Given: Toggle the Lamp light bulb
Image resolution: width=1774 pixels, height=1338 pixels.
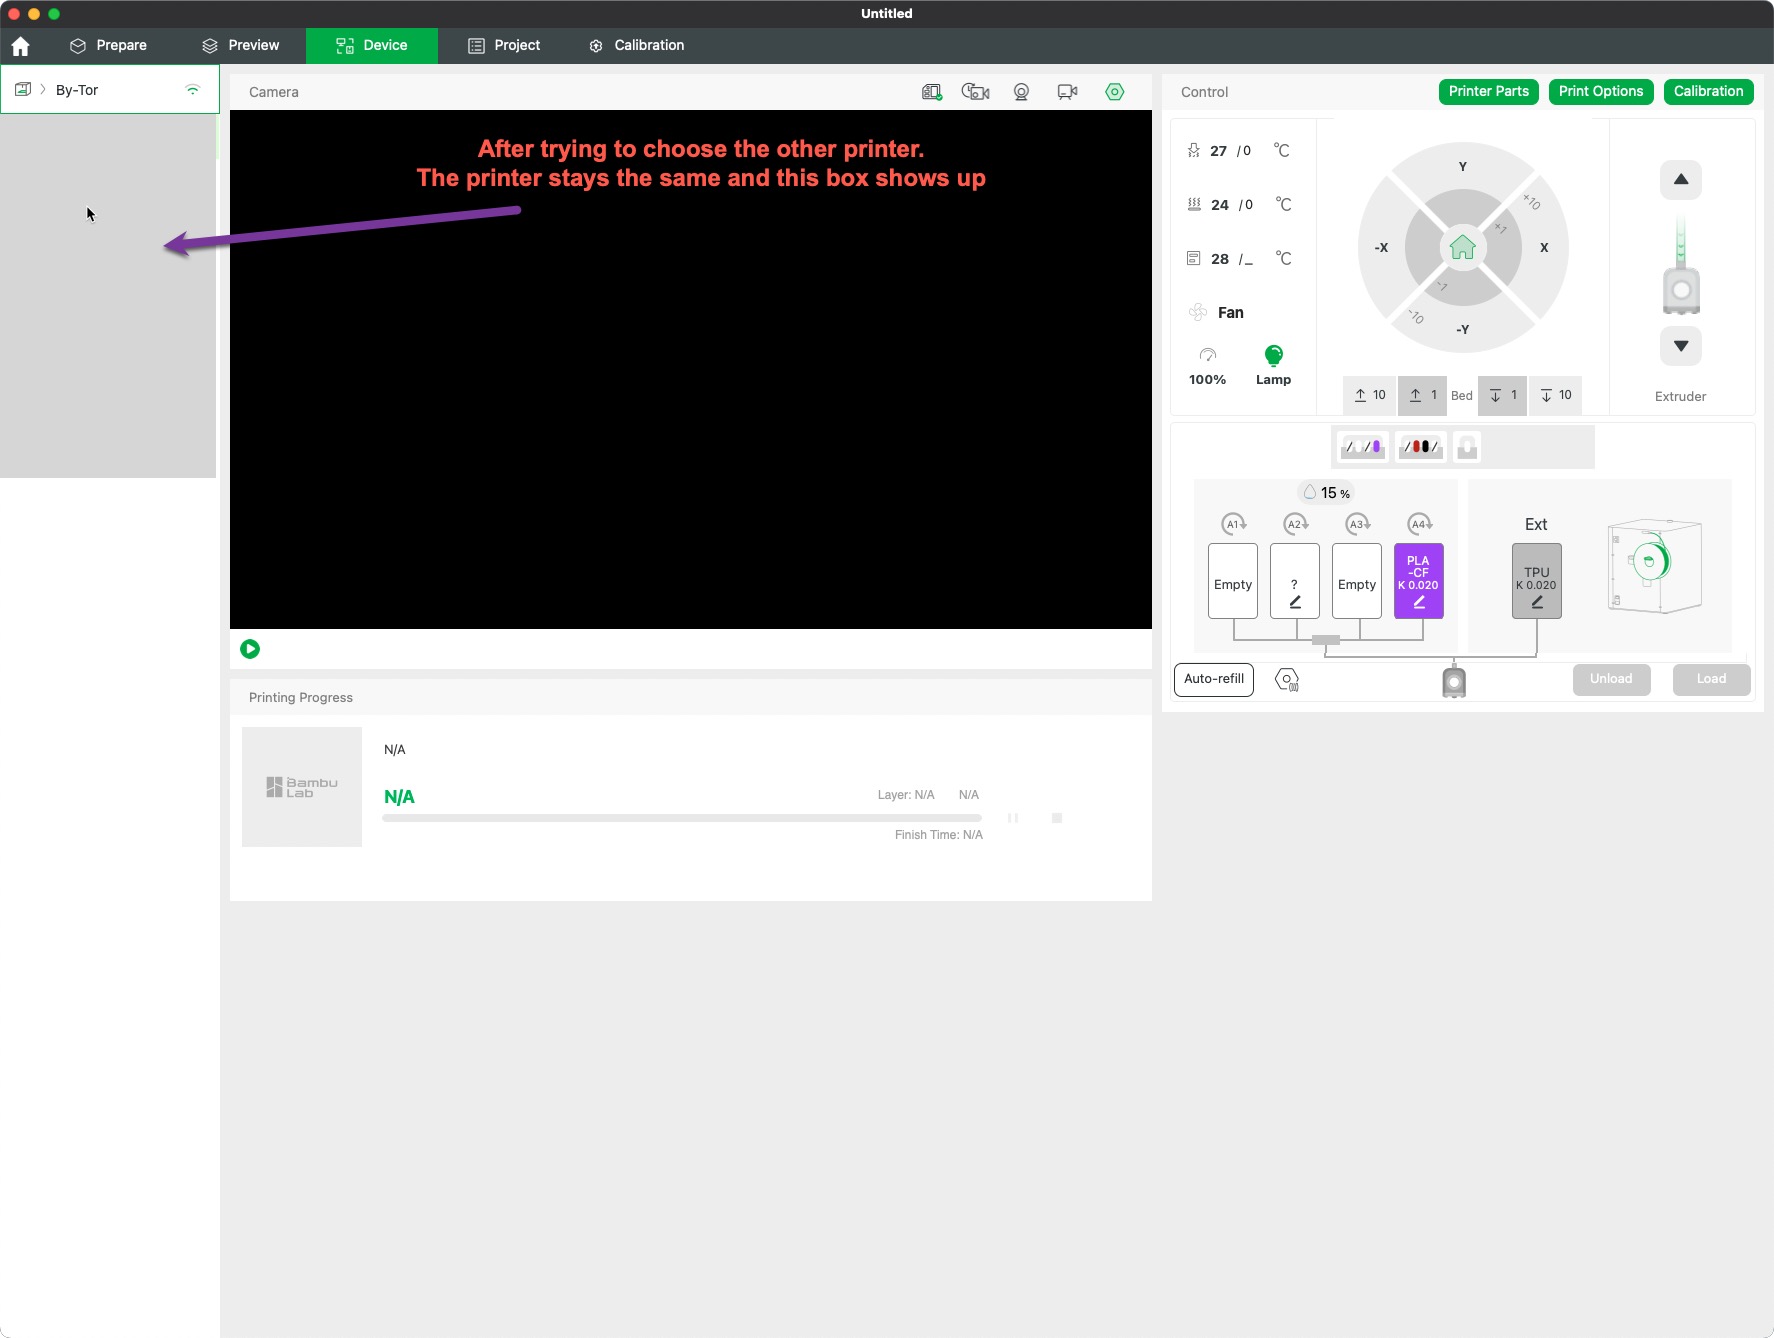Looking at the screenshot, I should tap(1273, 356).
